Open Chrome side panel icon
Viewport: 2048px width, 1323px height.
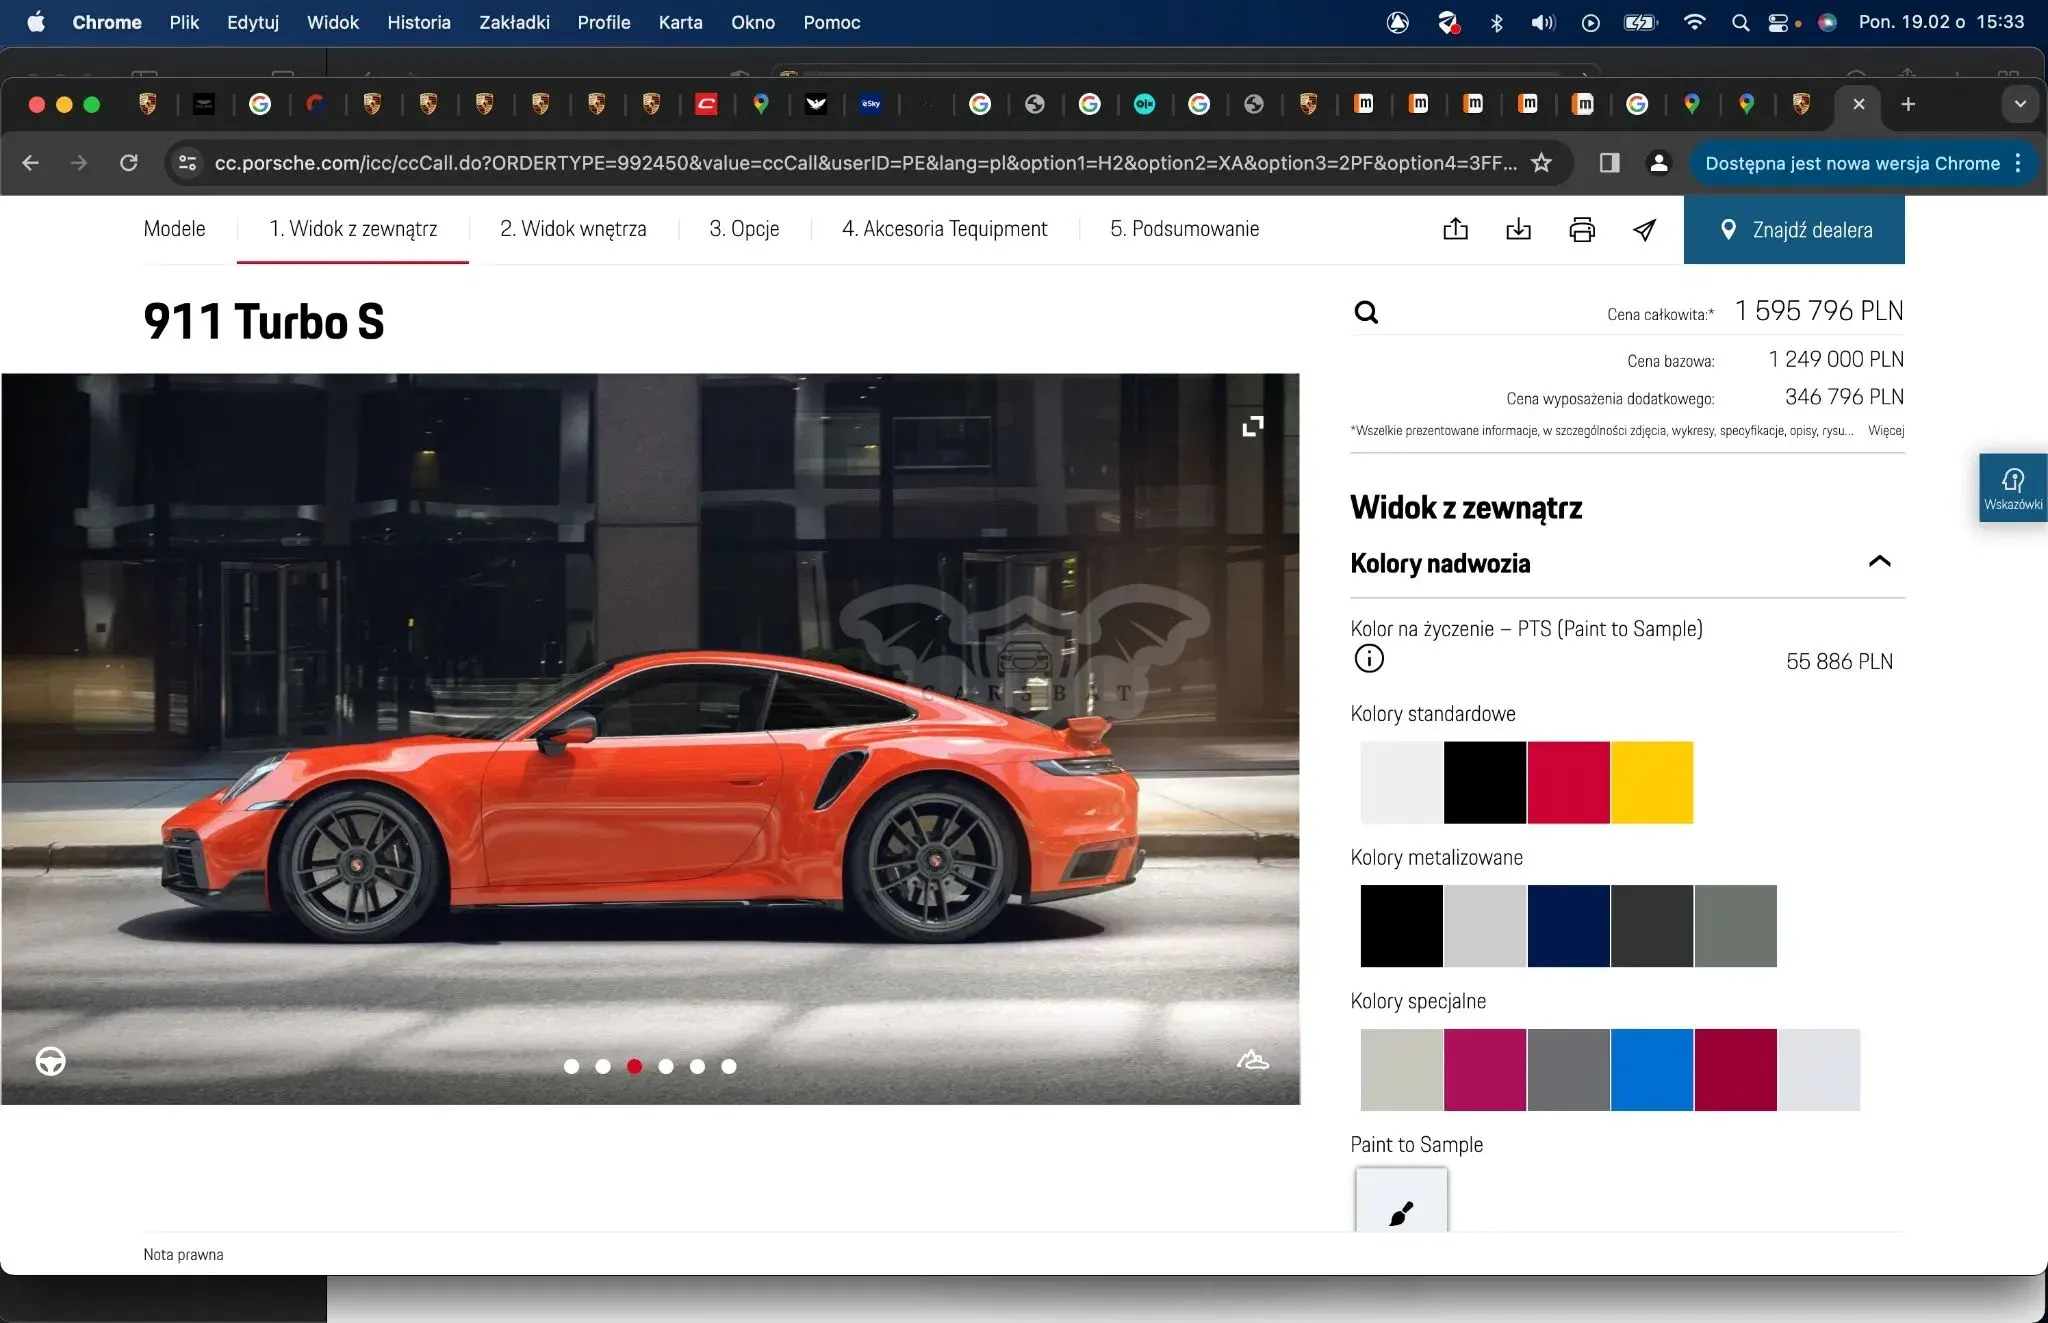(1609, 162)
